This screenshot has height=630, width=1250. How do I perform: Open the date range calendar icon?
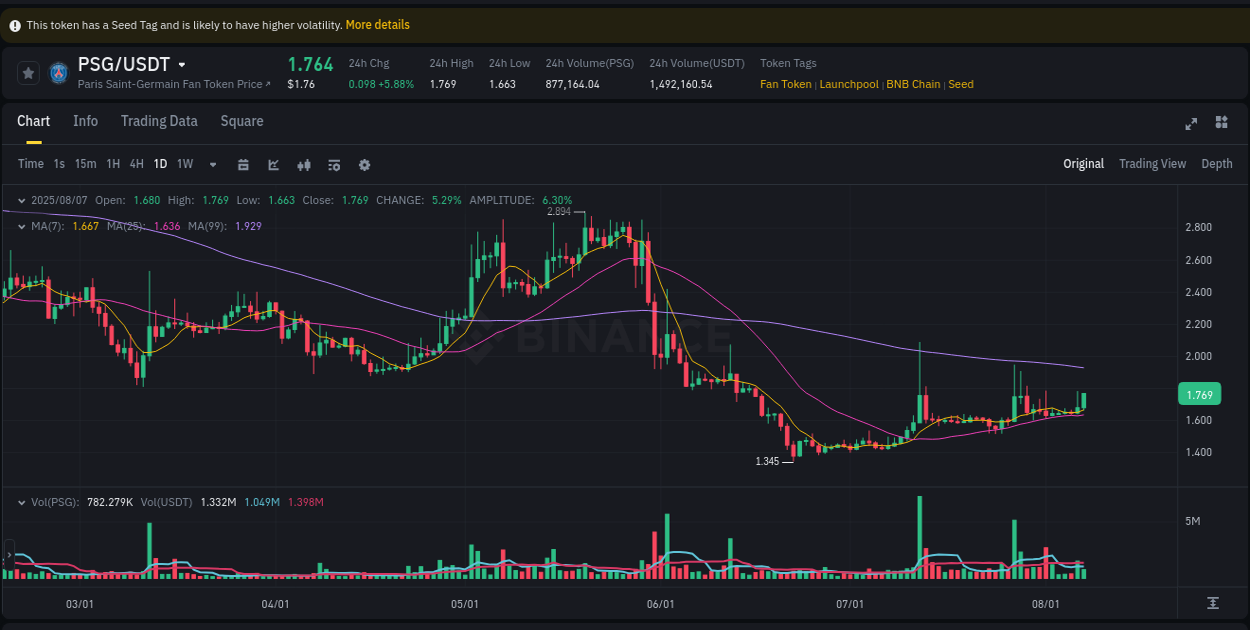(243, 164)
